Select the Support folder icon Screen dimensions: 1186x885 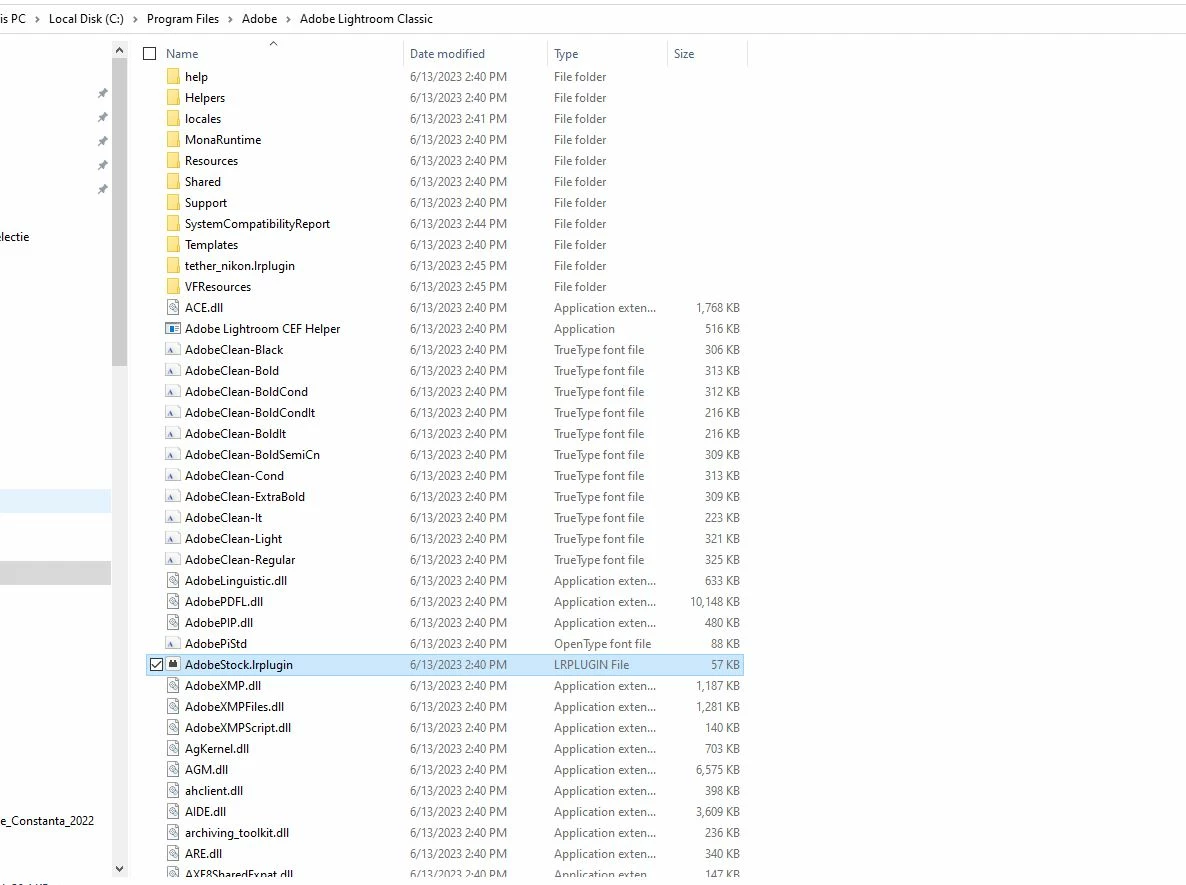[x=173, y=203]
